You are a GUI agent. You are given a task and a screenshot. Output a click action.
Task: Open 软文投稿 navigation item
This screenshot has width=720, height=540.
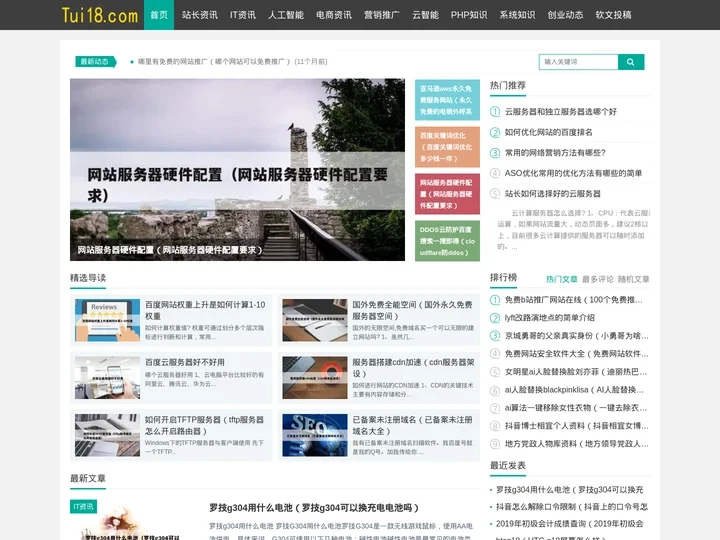click(x=613, y=15)
